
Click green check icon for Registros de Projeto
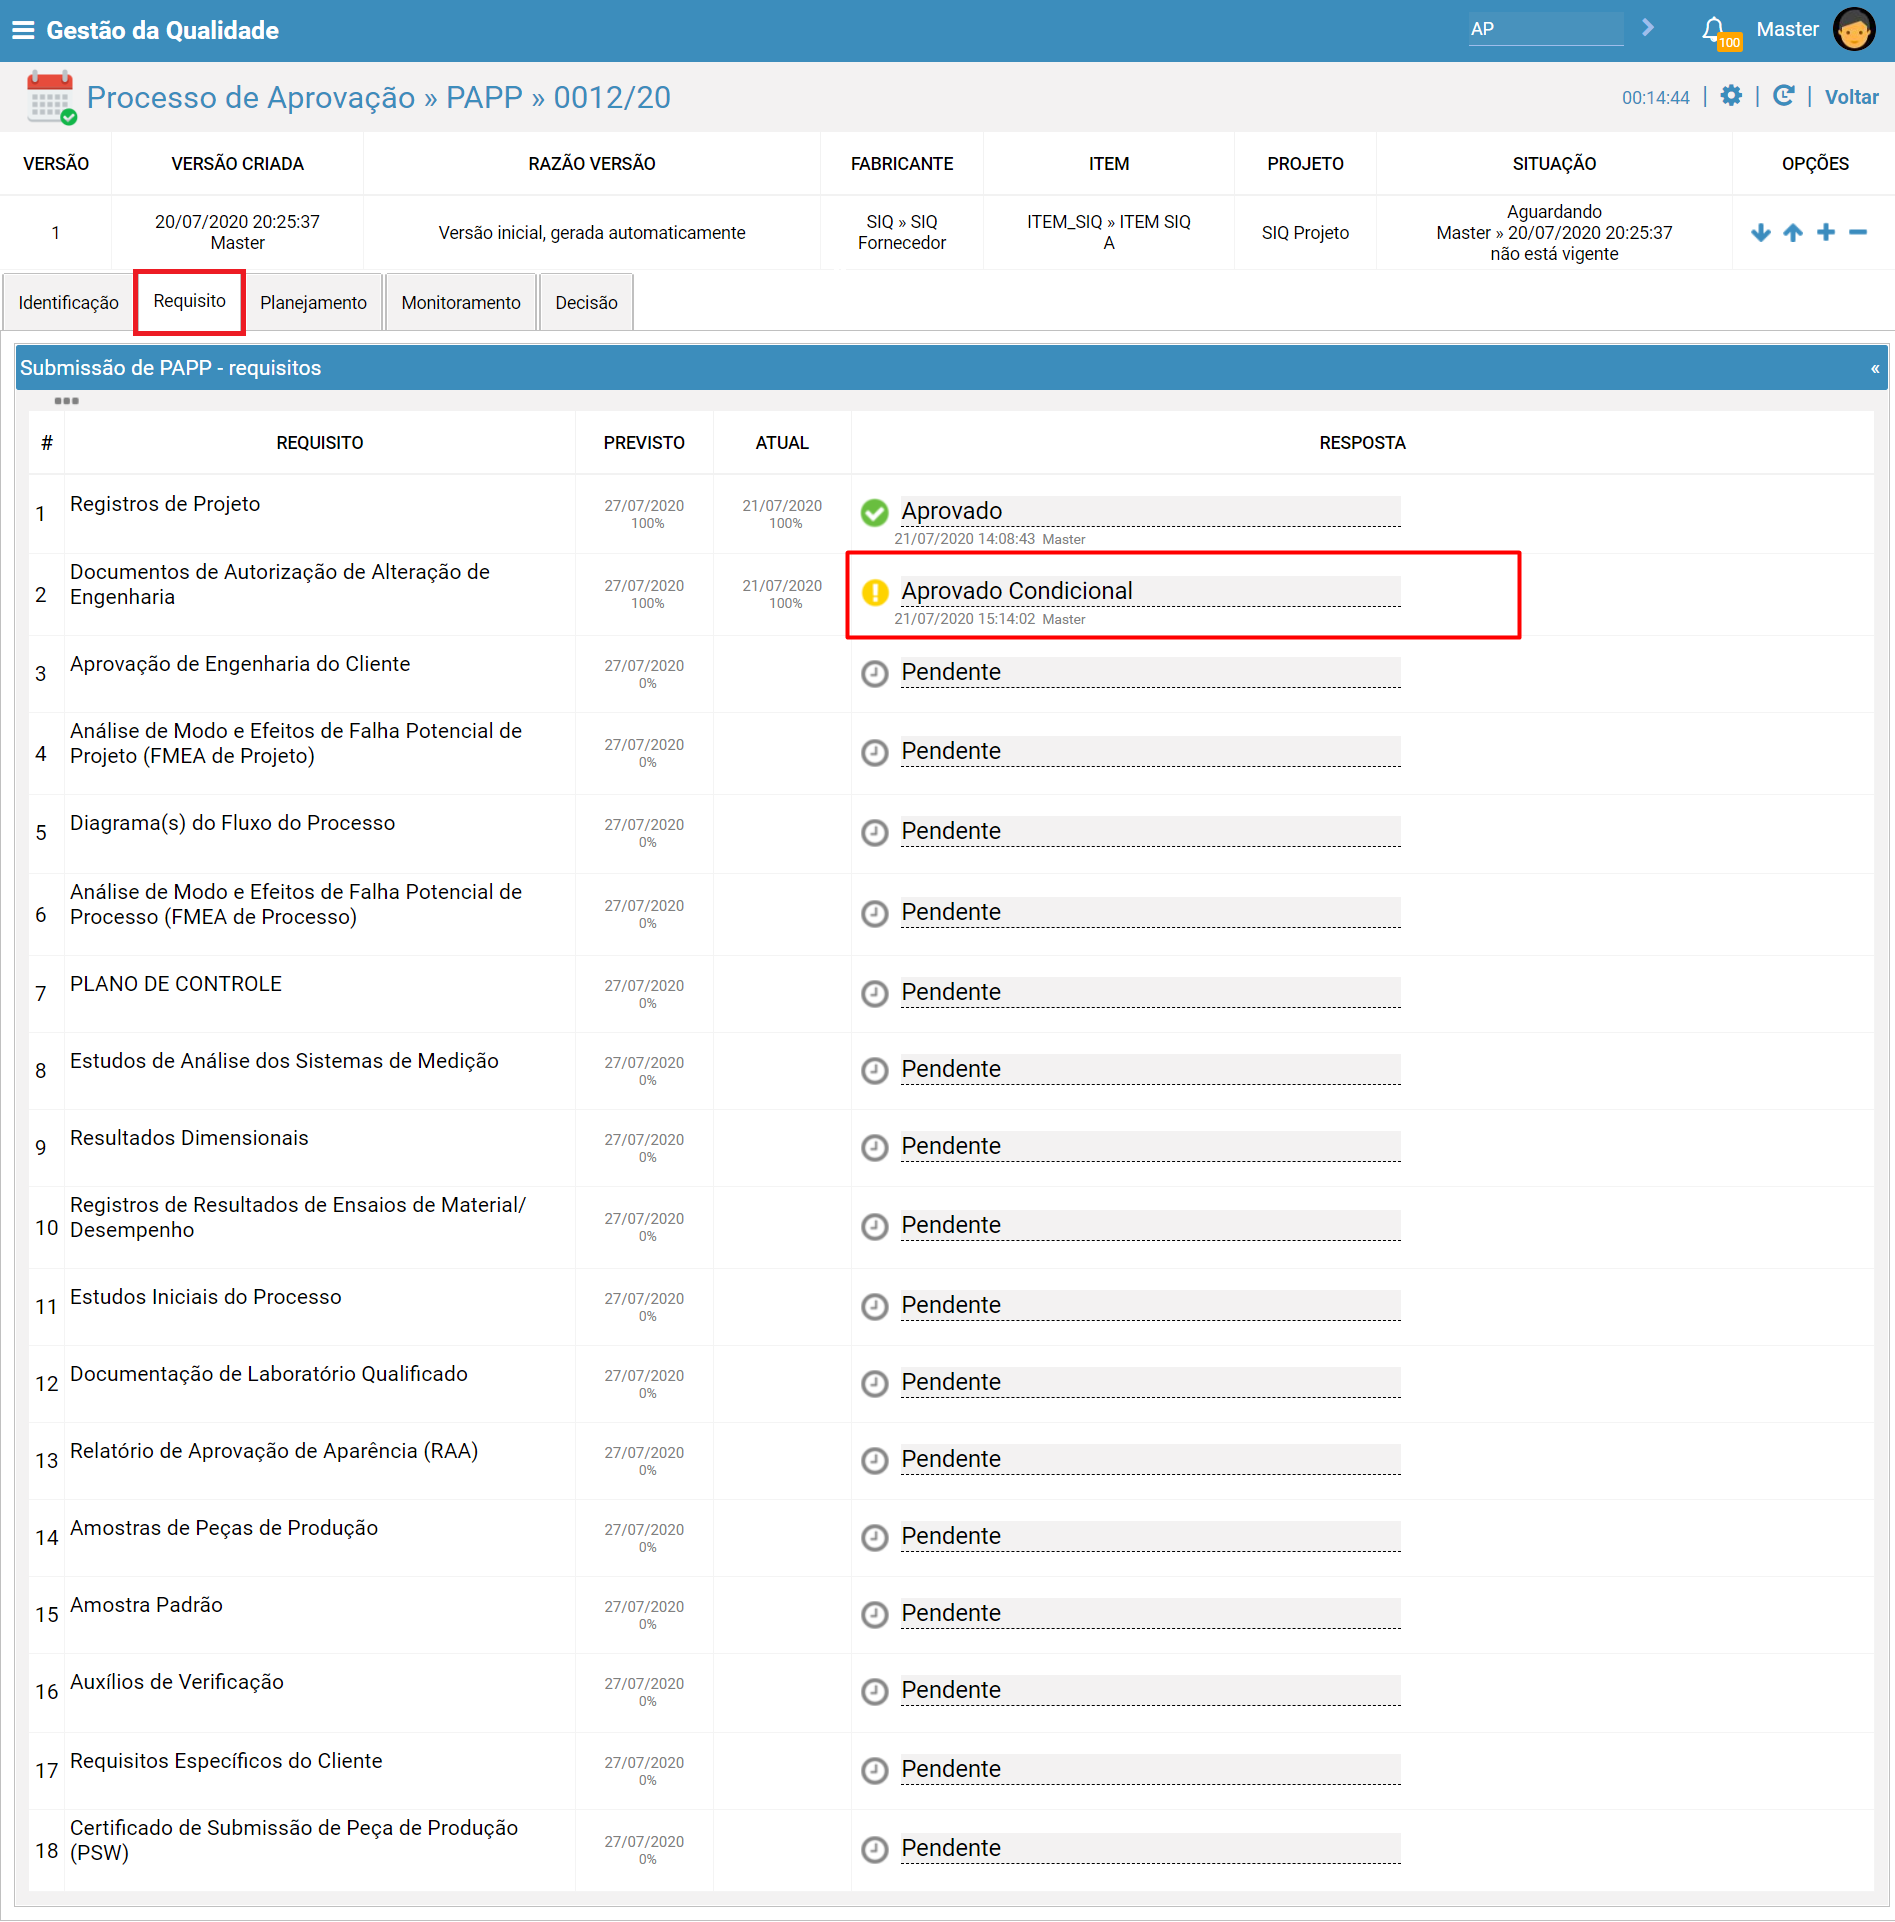(875, 513)
